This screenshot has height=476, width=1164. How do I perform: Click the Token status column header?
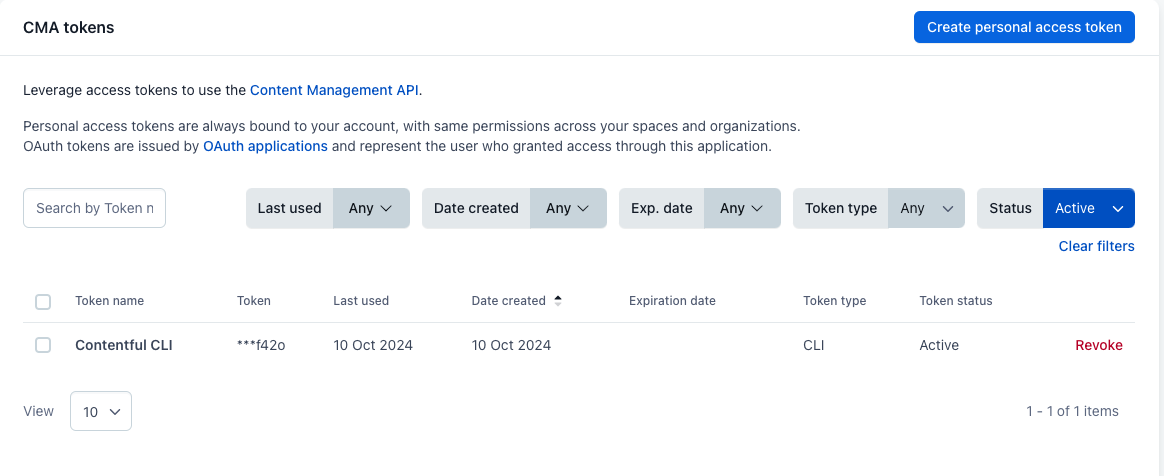coord(955,301)
